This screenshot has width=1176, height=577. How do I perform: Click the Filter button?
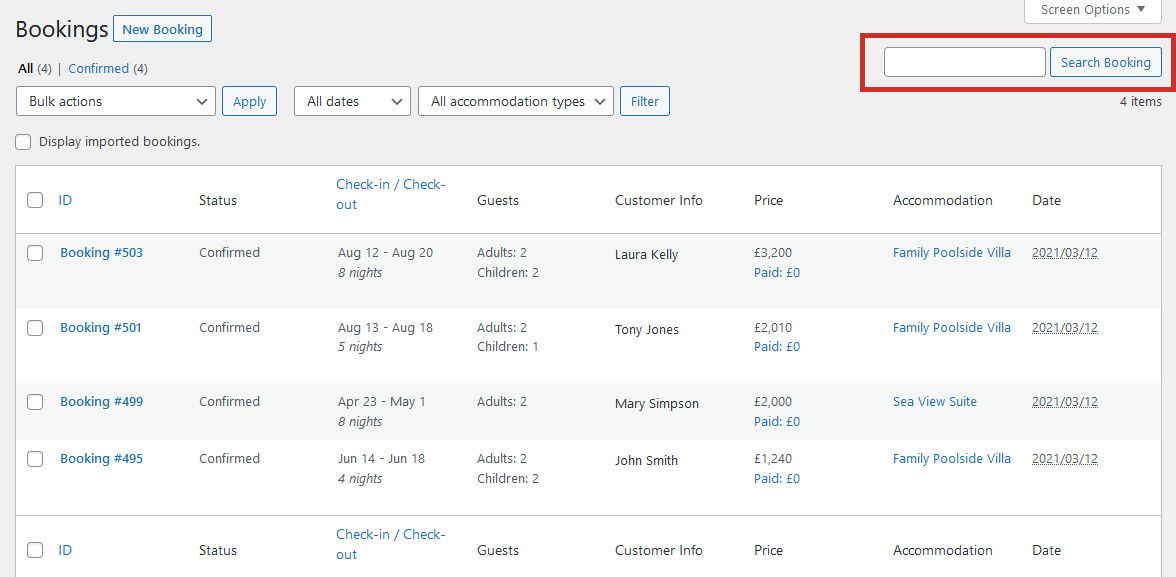(645, 101)
